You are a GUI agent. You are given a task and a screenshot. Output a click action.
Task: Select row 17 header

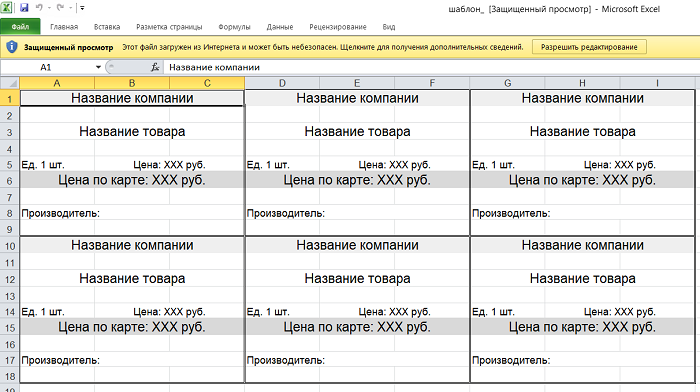click(10, 360)
